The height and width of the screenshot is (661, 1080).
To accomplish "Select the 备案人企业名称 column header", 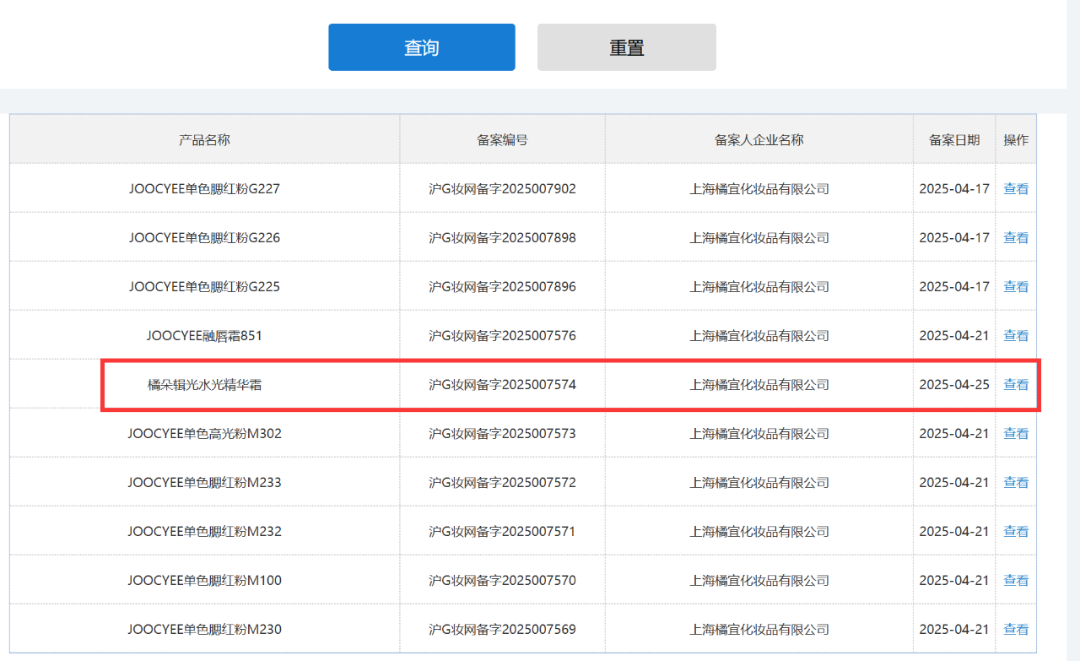I will 759,140.
